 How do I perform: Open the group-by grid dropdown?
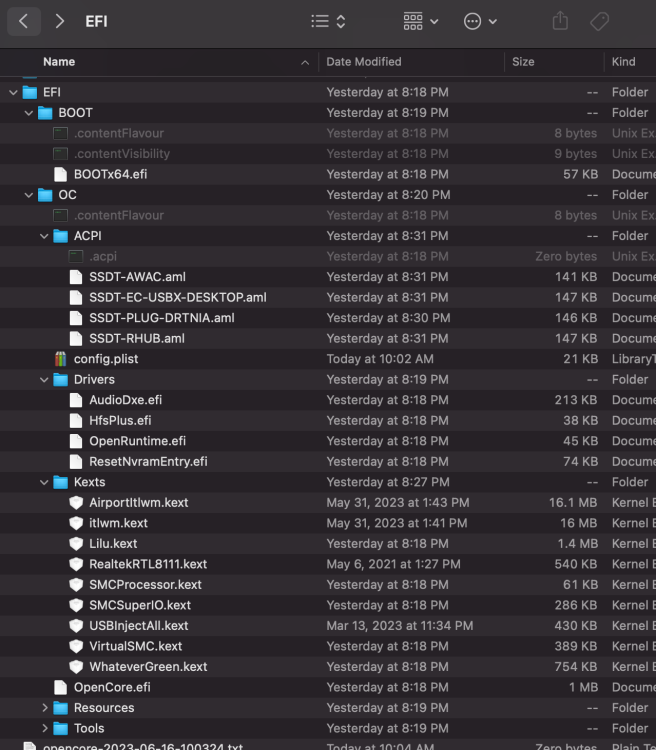tap(421, 21)
